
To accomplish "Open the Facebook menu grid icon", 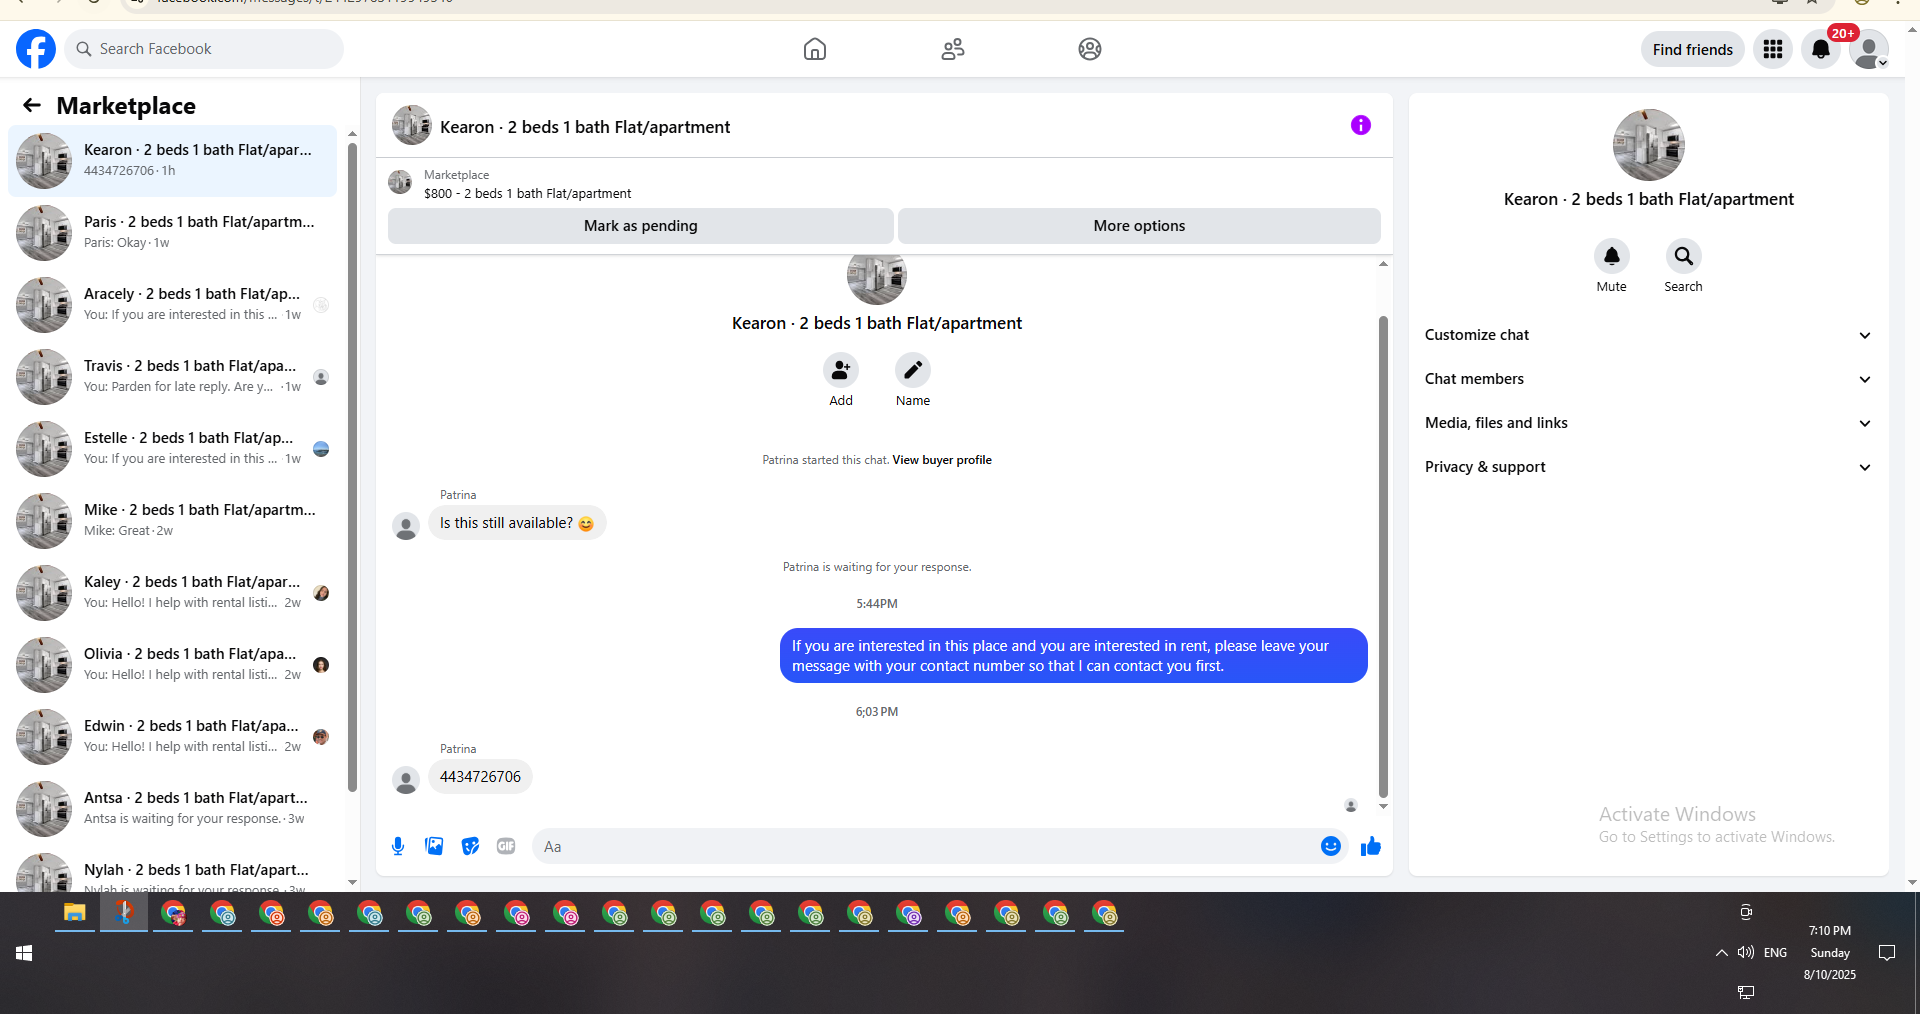I will point(1773,49).
